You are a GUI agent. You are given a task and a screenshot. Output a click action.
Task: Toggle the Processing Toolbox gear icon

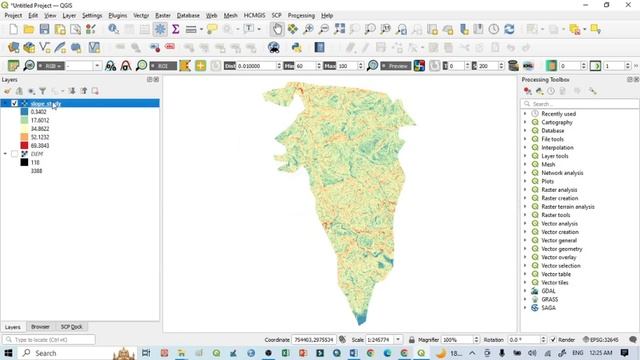pos(160,29)
